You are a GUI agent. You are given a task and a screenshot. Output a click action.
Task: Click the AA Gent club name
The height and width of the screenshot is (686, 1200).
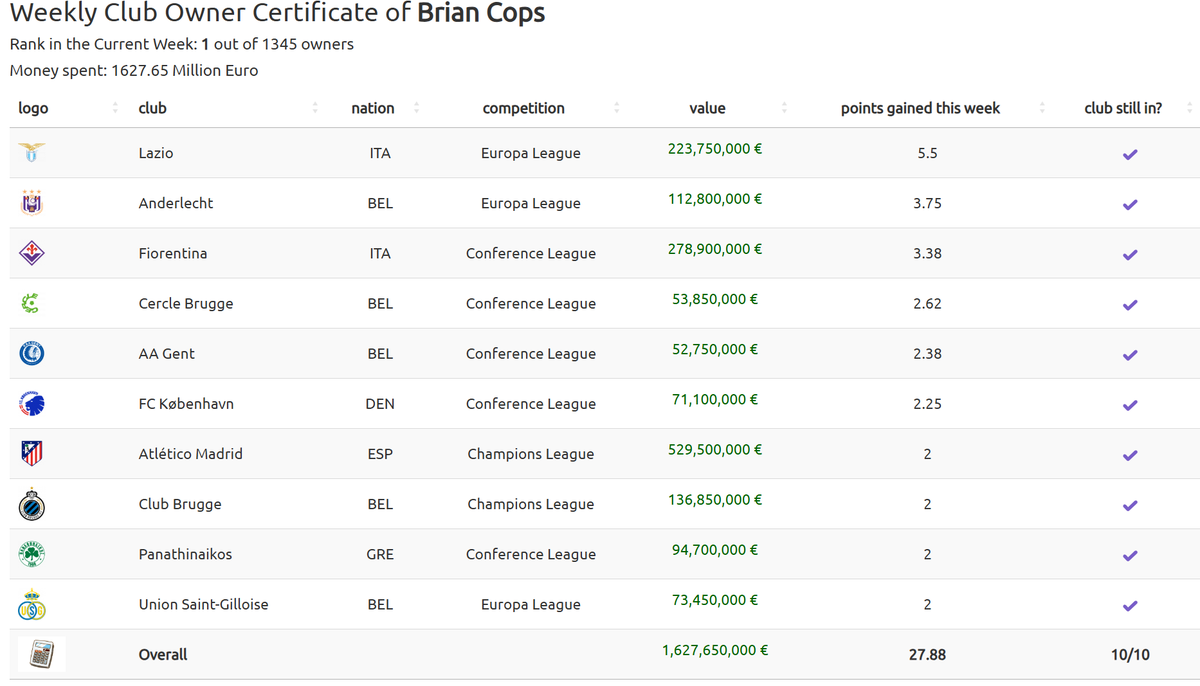167,353
